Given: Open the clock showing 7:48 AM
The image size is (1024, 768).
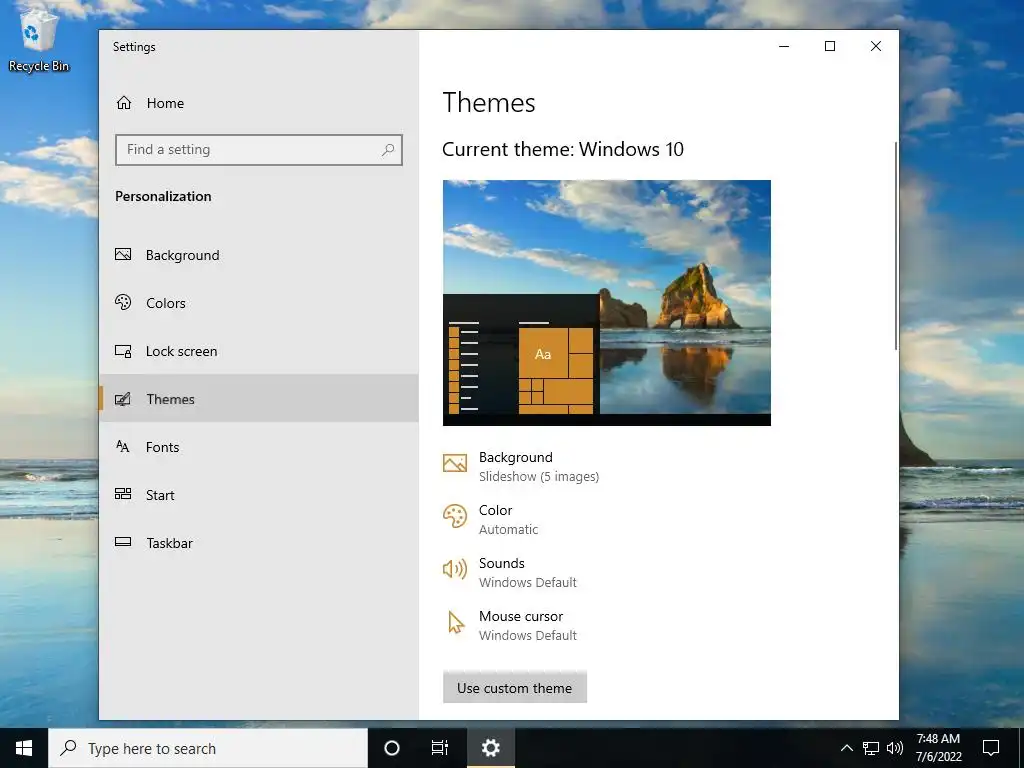Looking at the screenshot, I should click(938, 748).
